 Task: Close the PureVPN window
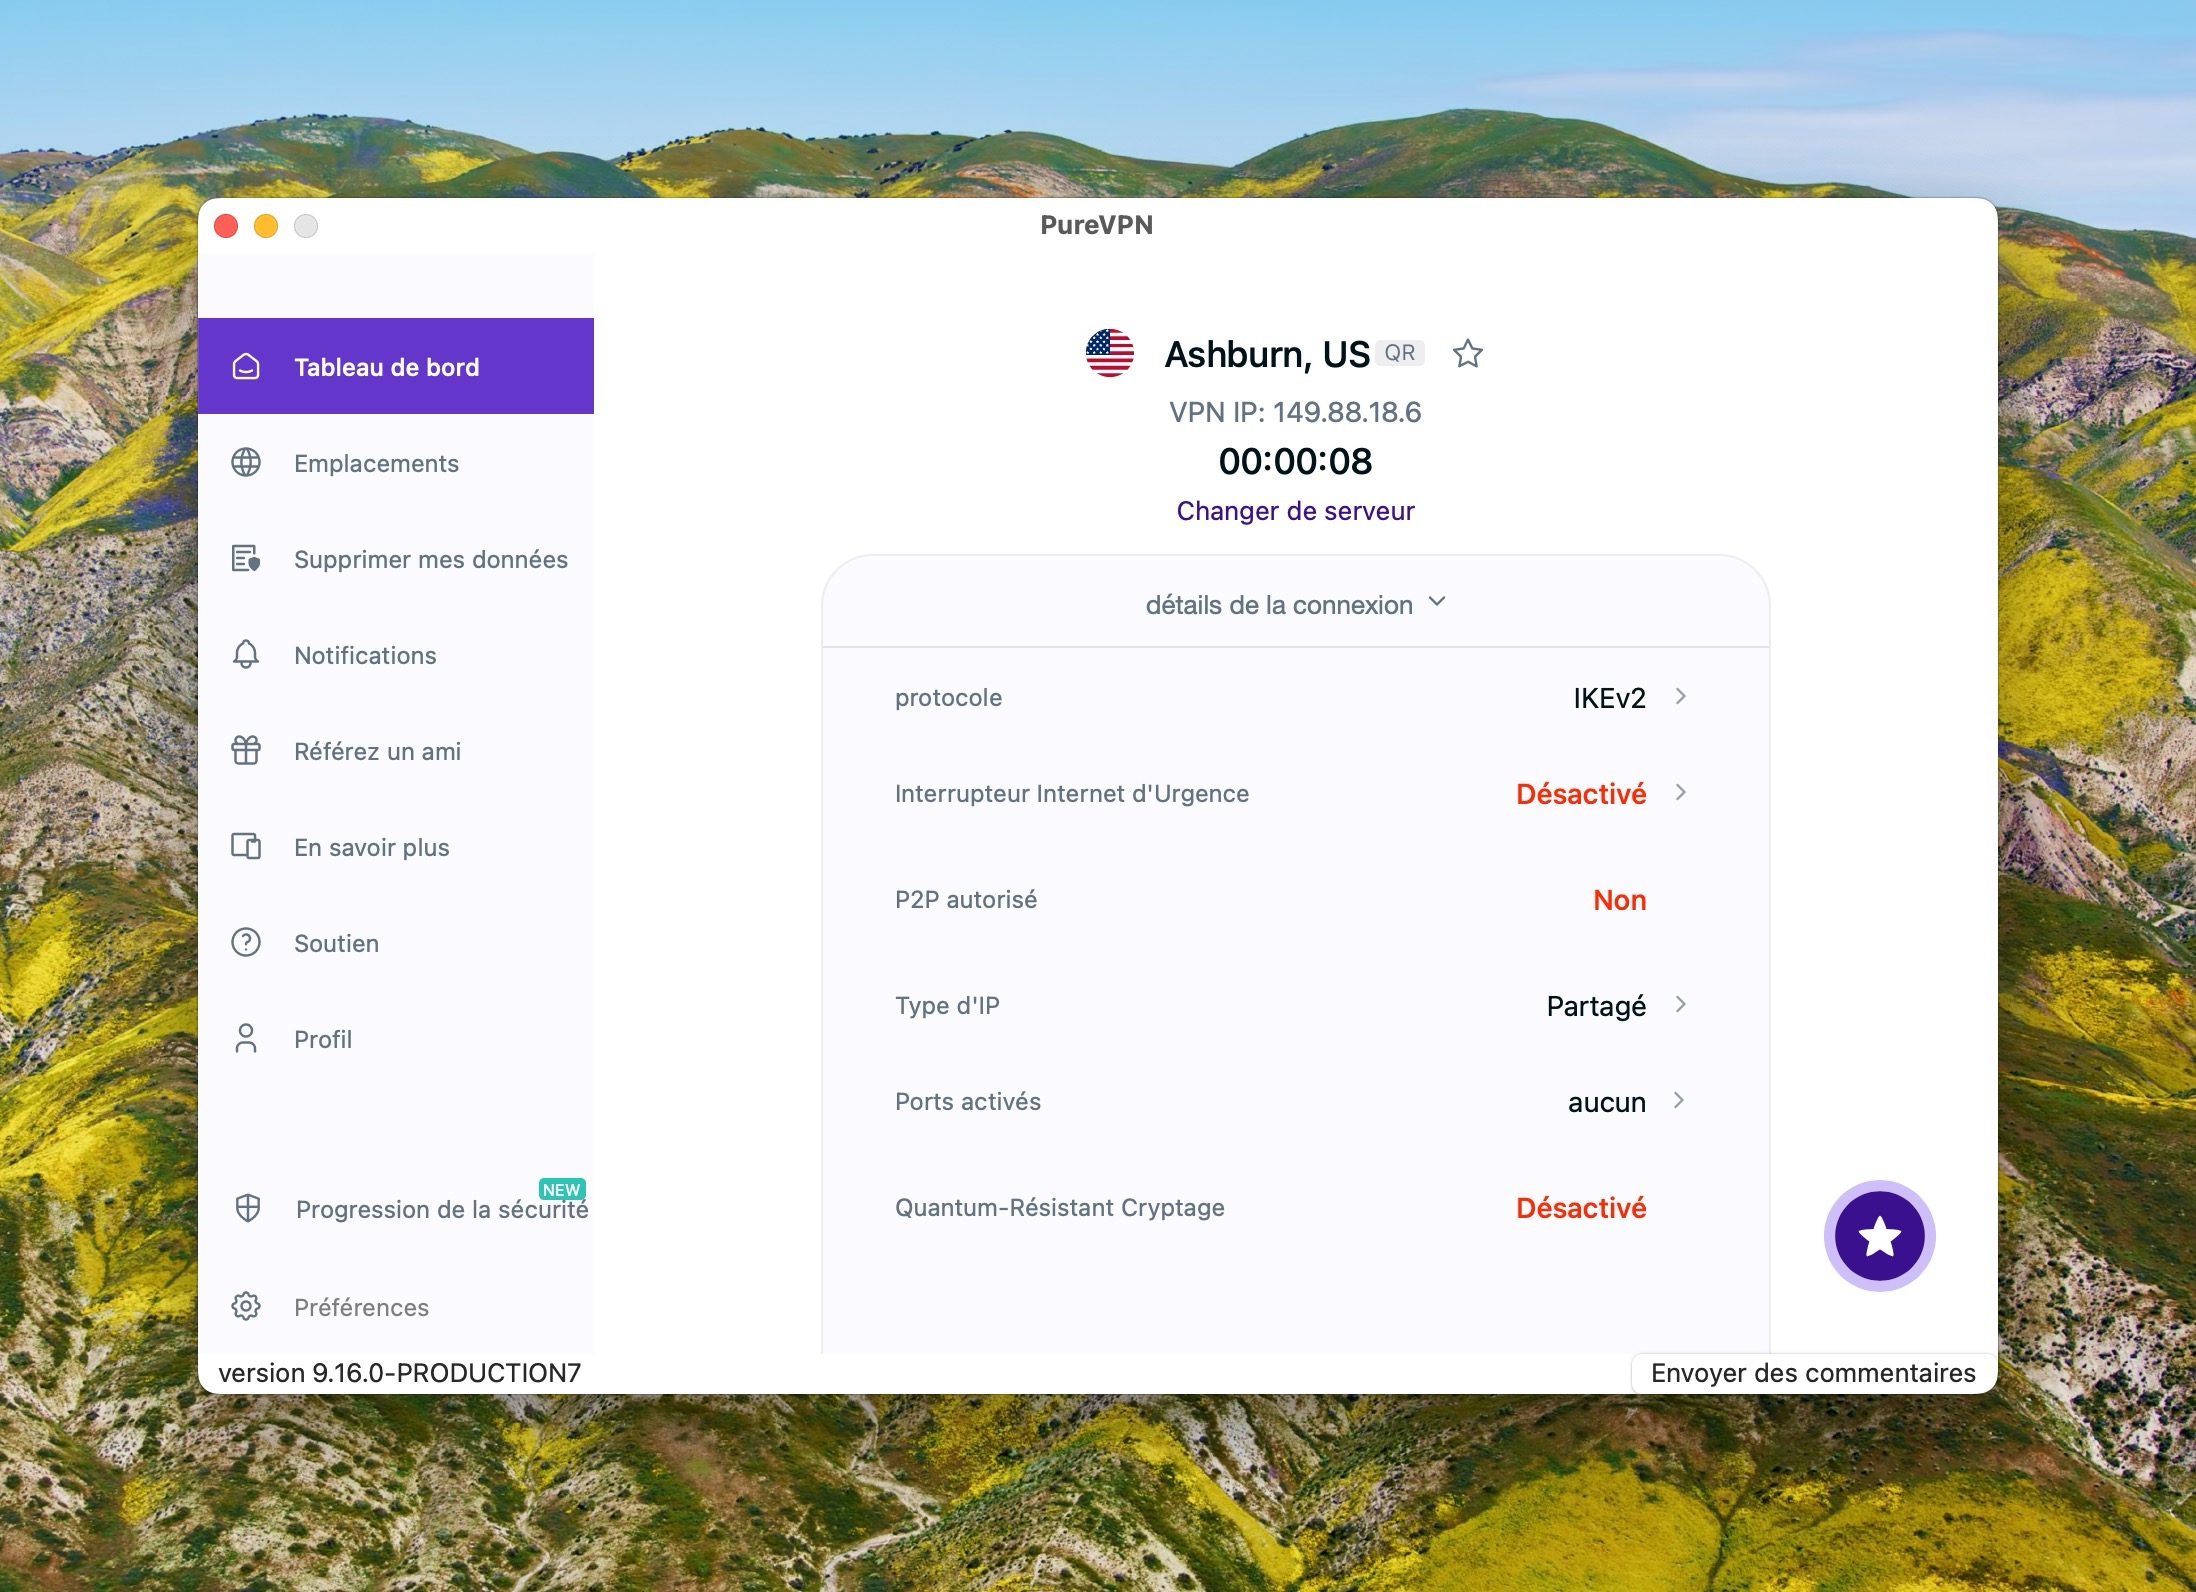(x=226, y=226)
